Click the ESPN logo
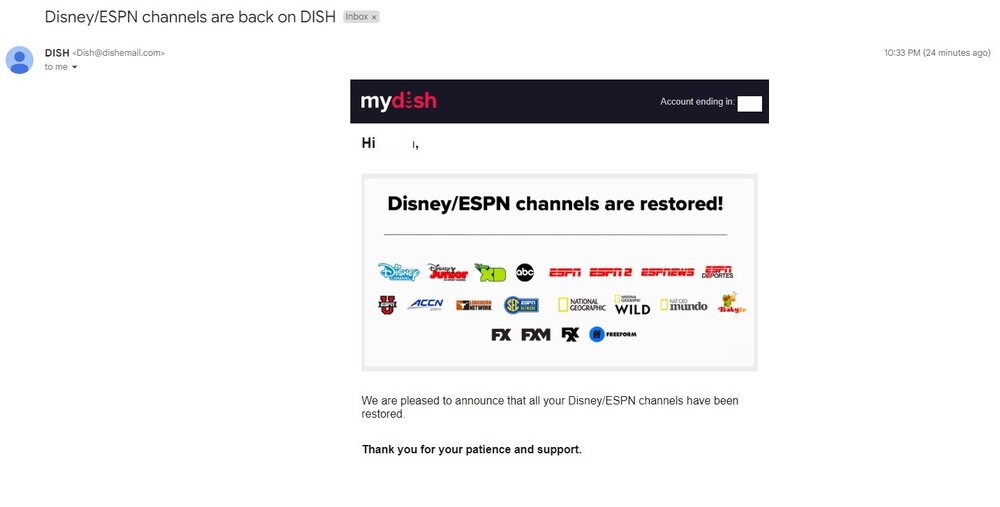Viewport: 1000px width, 507px height. tap(565, 272)
